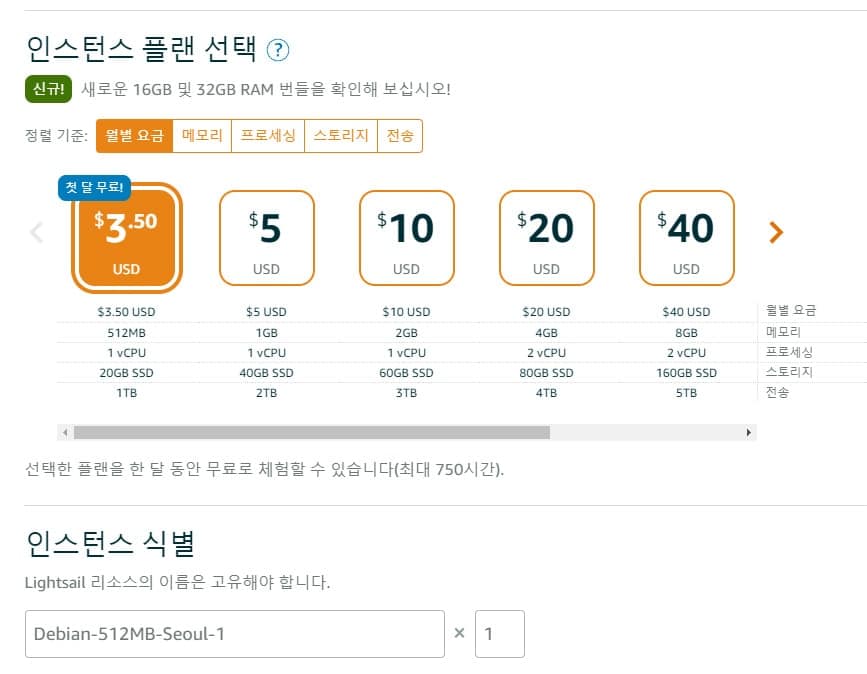The height and width of the screenshot is (674, 867).
Task: Choose the $10 USD plan
Action: pyautogui.click(x=406, y=238)
